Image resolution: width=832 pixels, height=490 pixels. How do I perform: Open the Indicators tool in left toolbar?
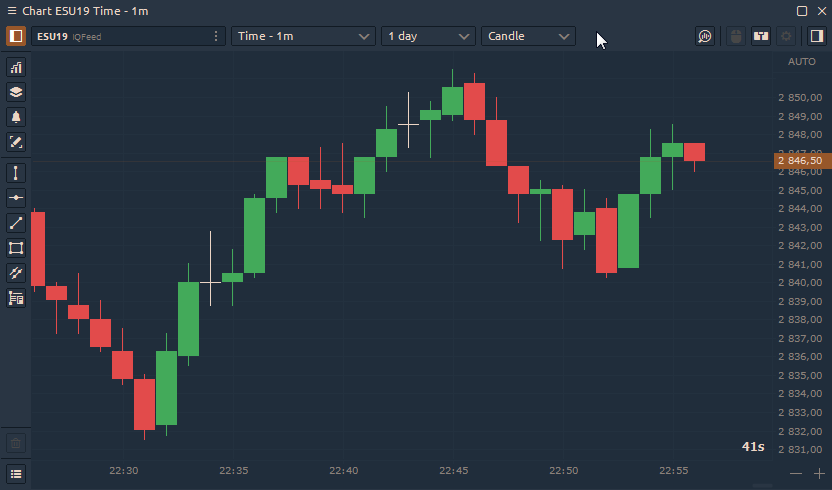pyautogui.click(x=16, y=68)
